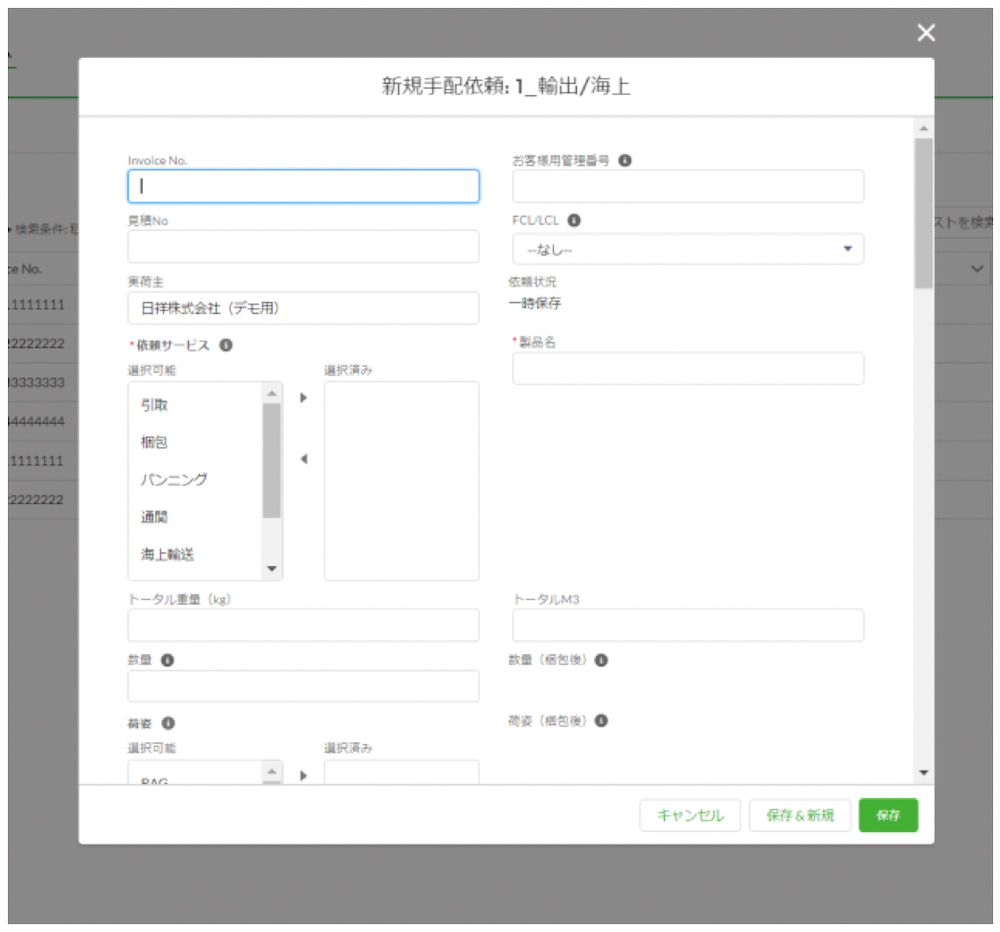The height and width of the screenshot is (932, 1000).
Task: Select バンニング in the available services list
Action: coord(173,479)
